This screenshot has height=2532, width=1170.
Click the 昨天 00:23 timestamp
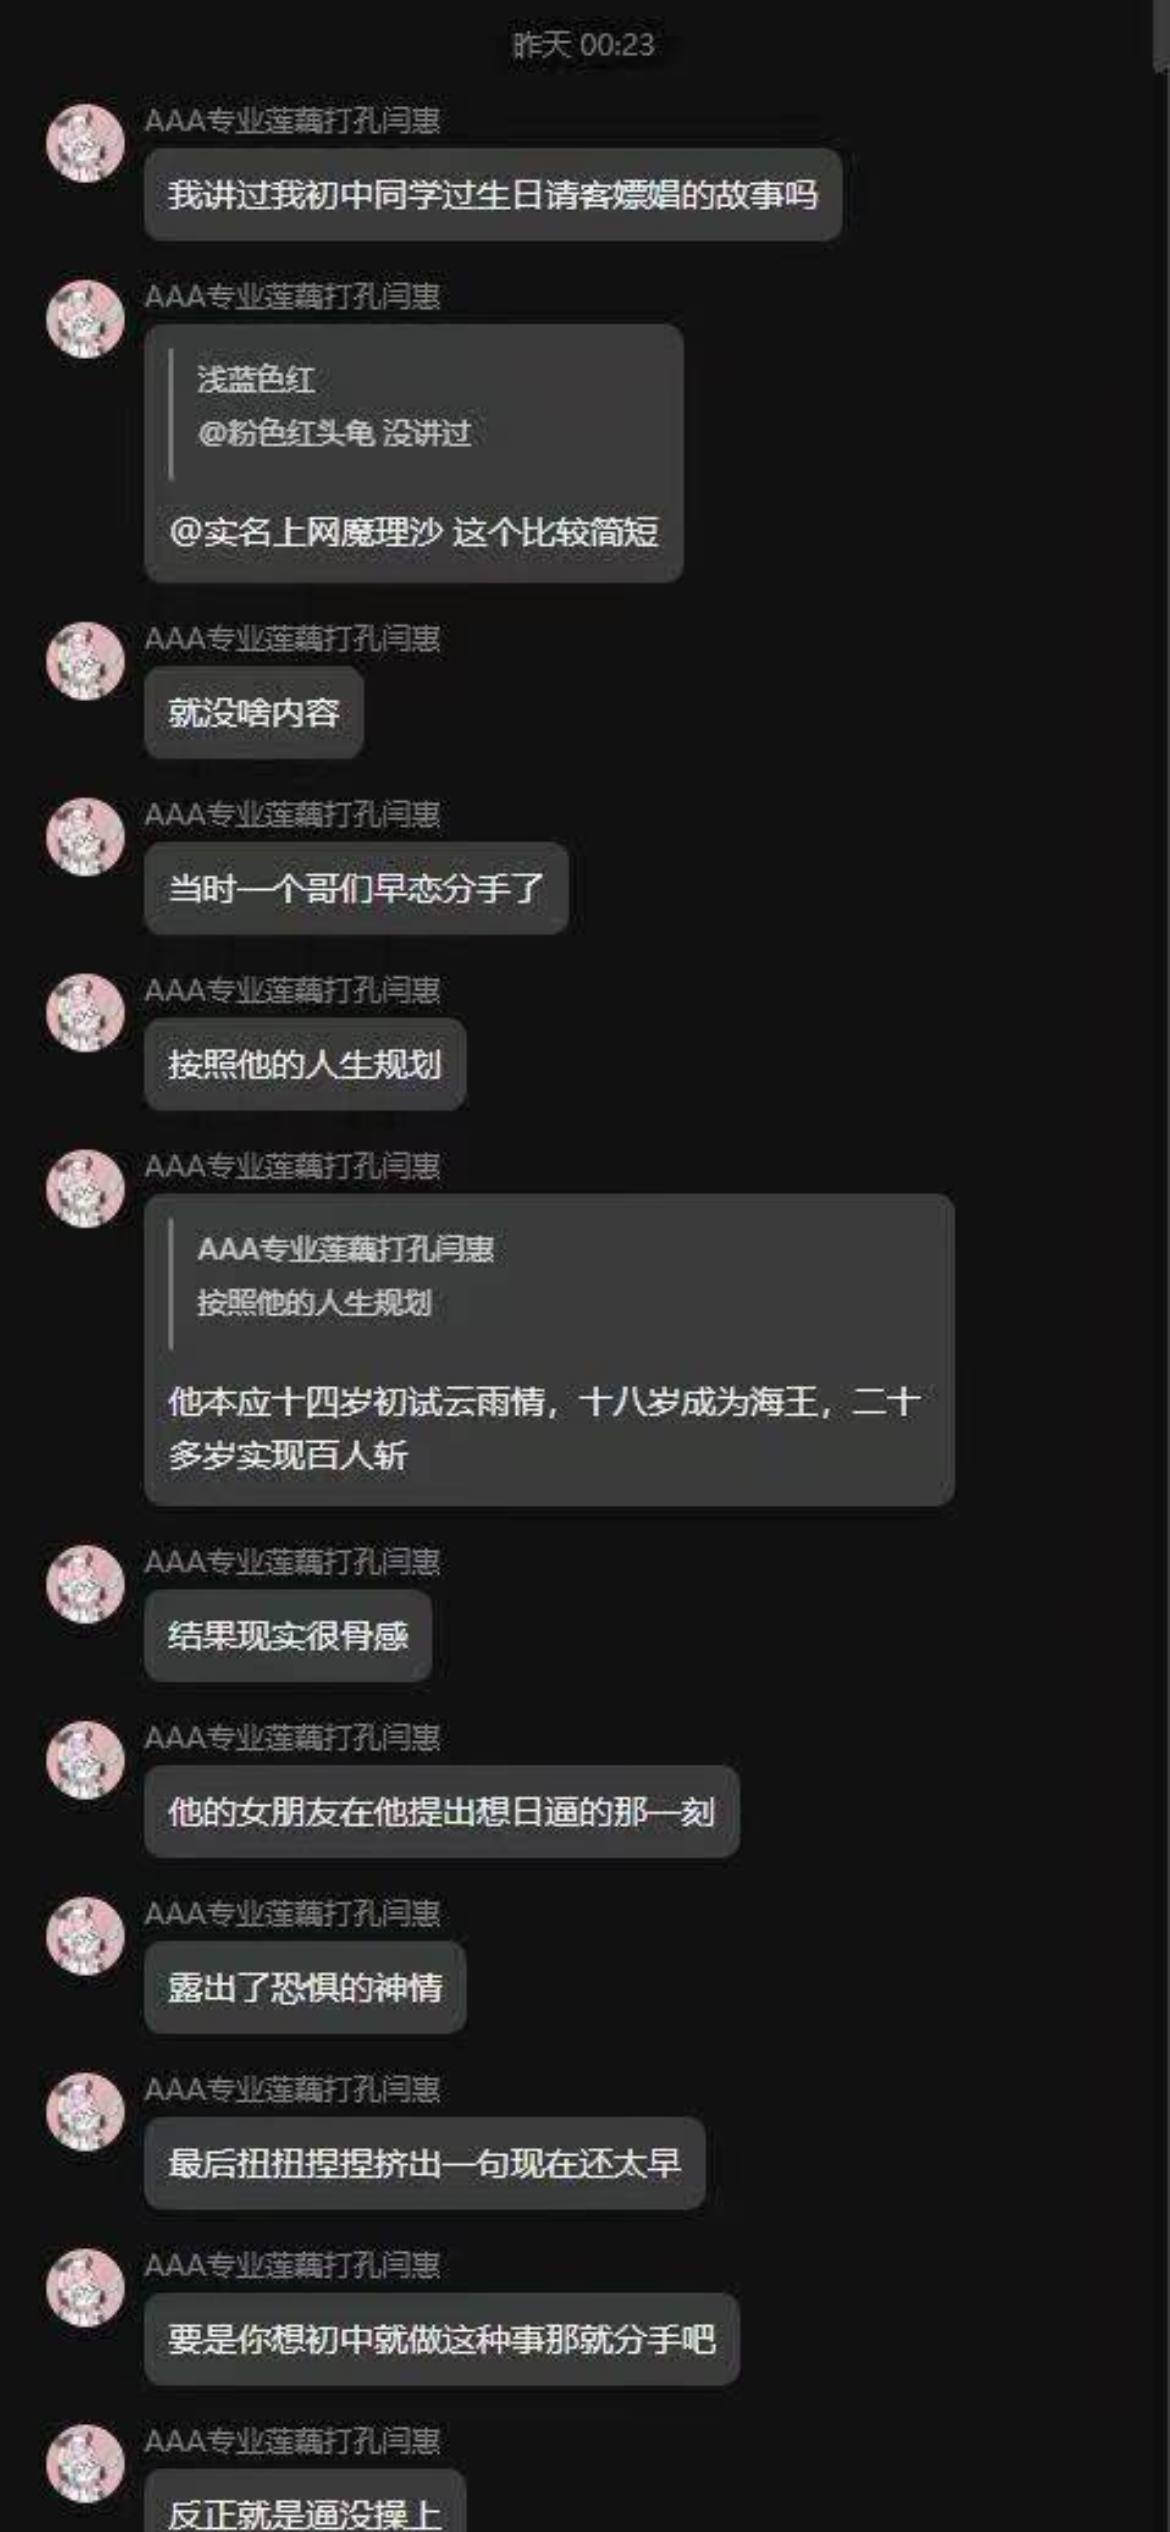pos(584,45)
